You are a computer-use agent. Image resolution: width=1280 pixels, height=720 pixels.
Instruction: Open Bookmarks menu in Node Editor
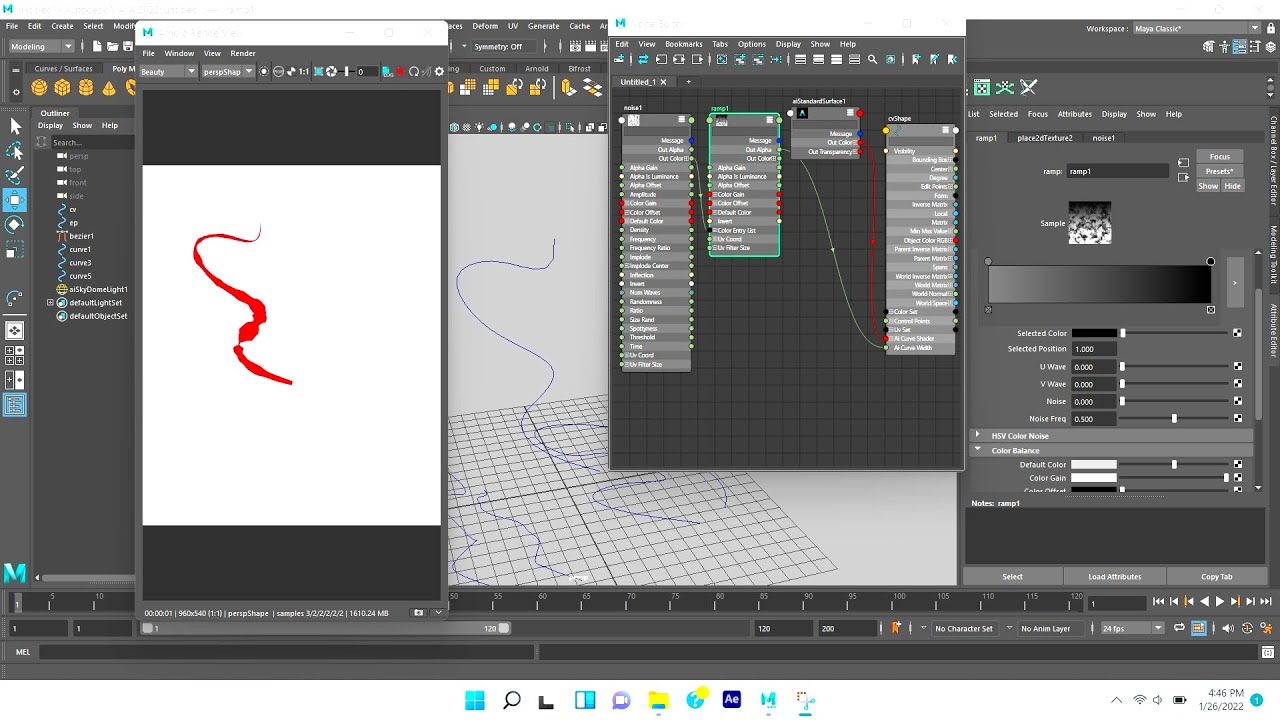pos(683,44)
